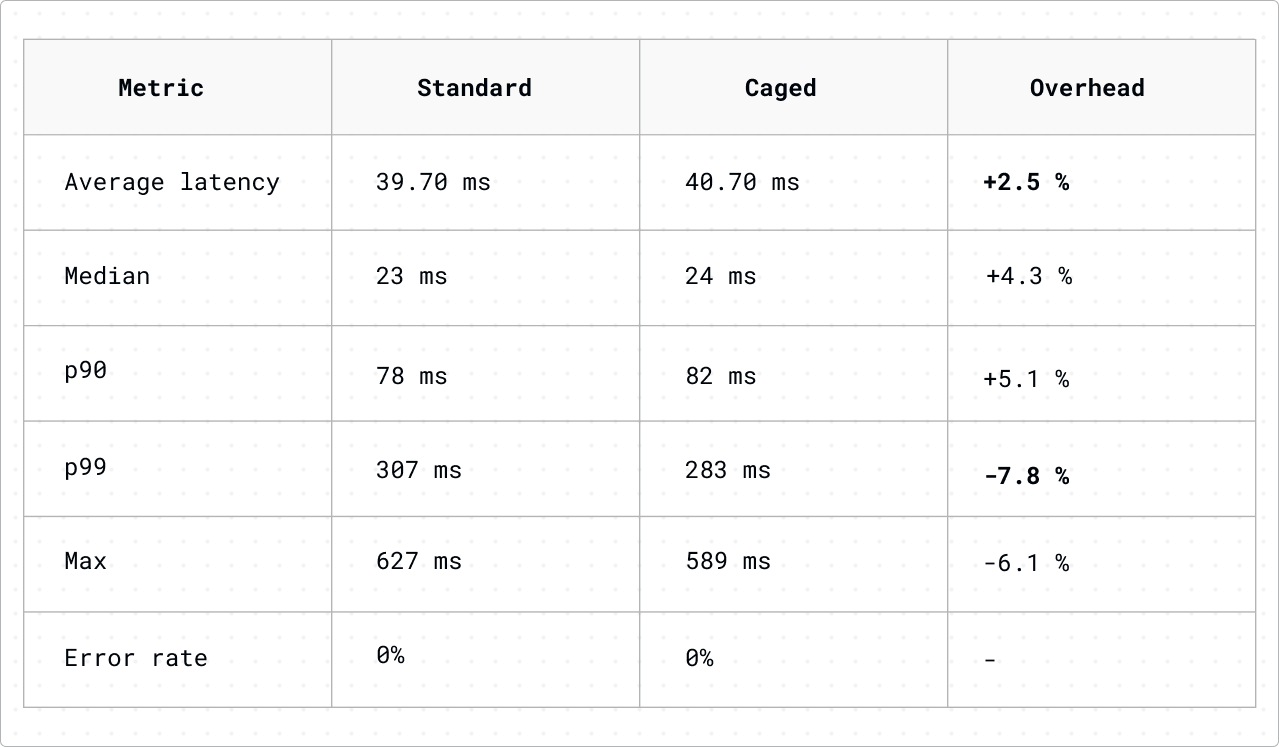Click the p99 row label

pos(86,467)
